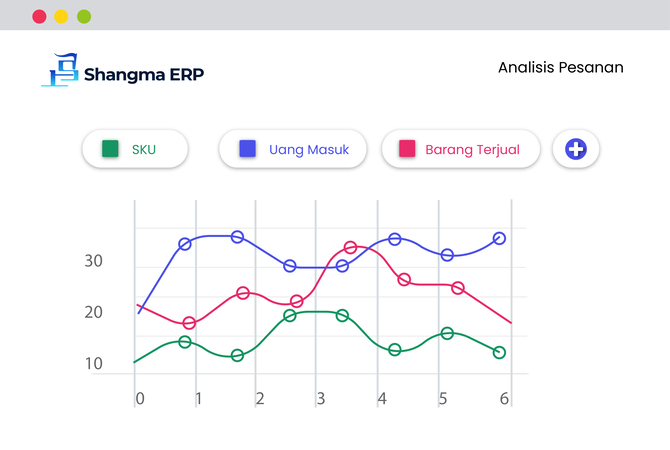
Task: Click the first green SKU data point
Action: [185, 342]
